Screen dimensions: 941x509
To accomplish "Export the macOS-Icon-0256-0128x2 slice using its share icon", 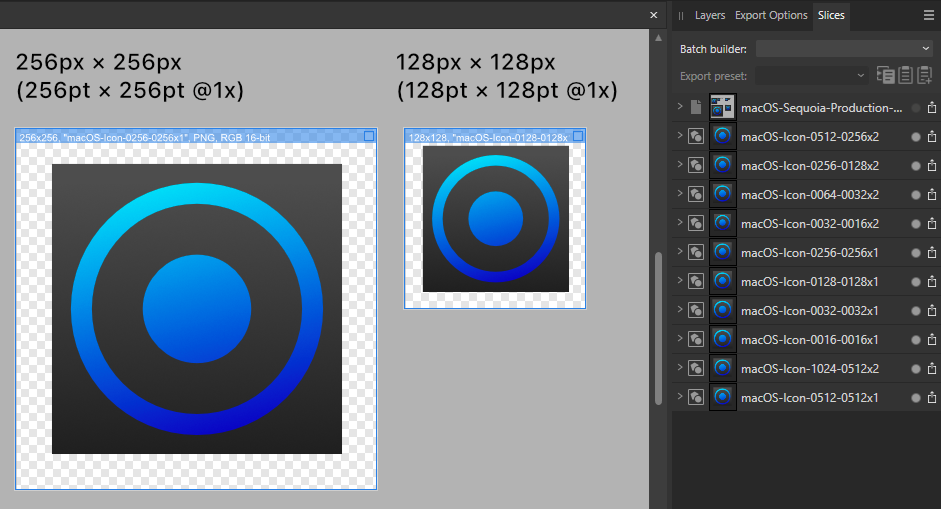I will (x=931, y=166).
